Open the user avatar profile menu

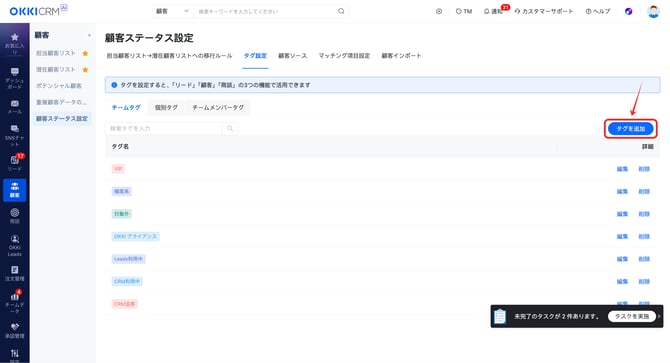tap(653, 12)
